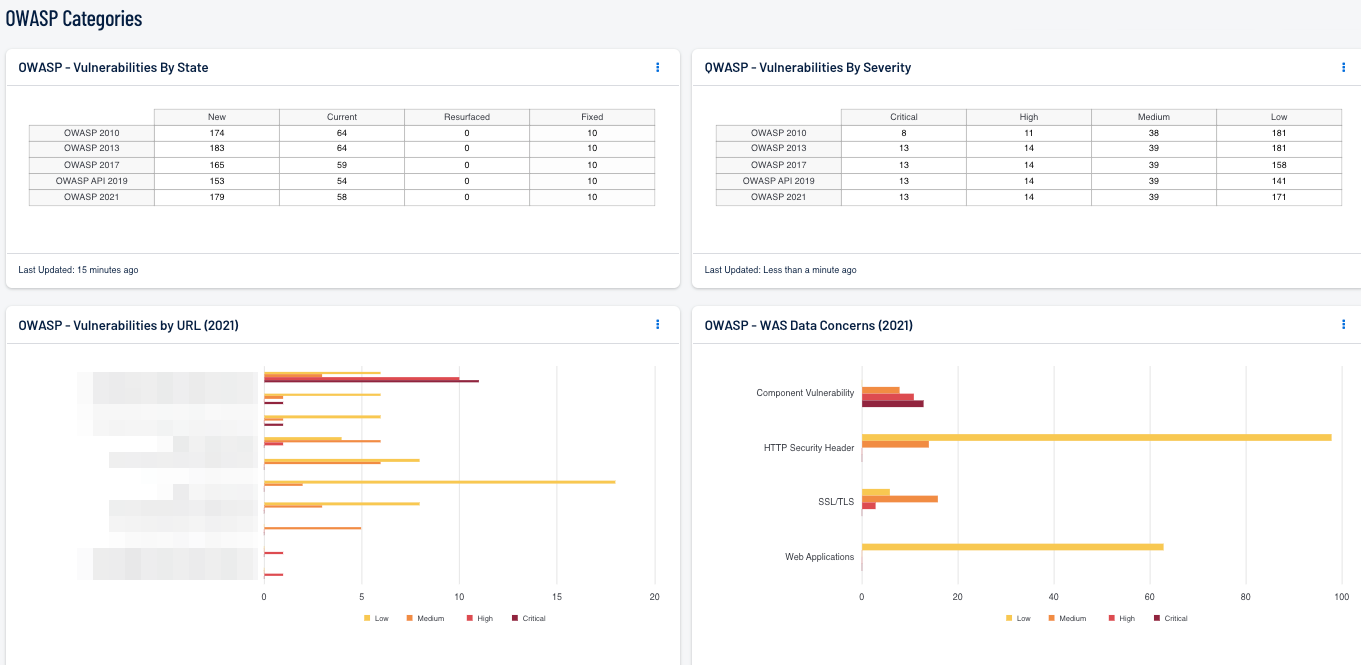Click Low count 171 for OWASP 2021
Screen dimensions: 1361x665
pyautogui.click(x=1279, y=197)
